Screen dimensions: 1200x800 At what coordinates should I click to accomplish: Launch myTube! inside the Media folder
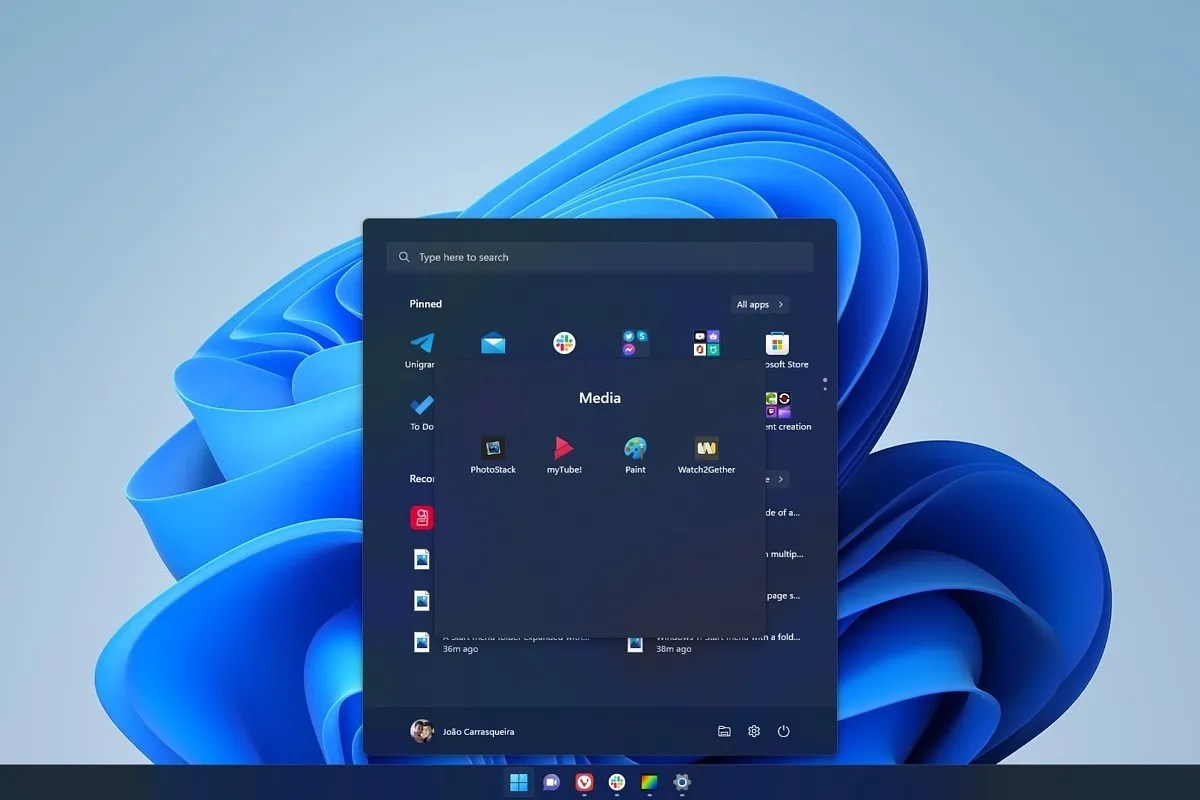pos(563,449)
